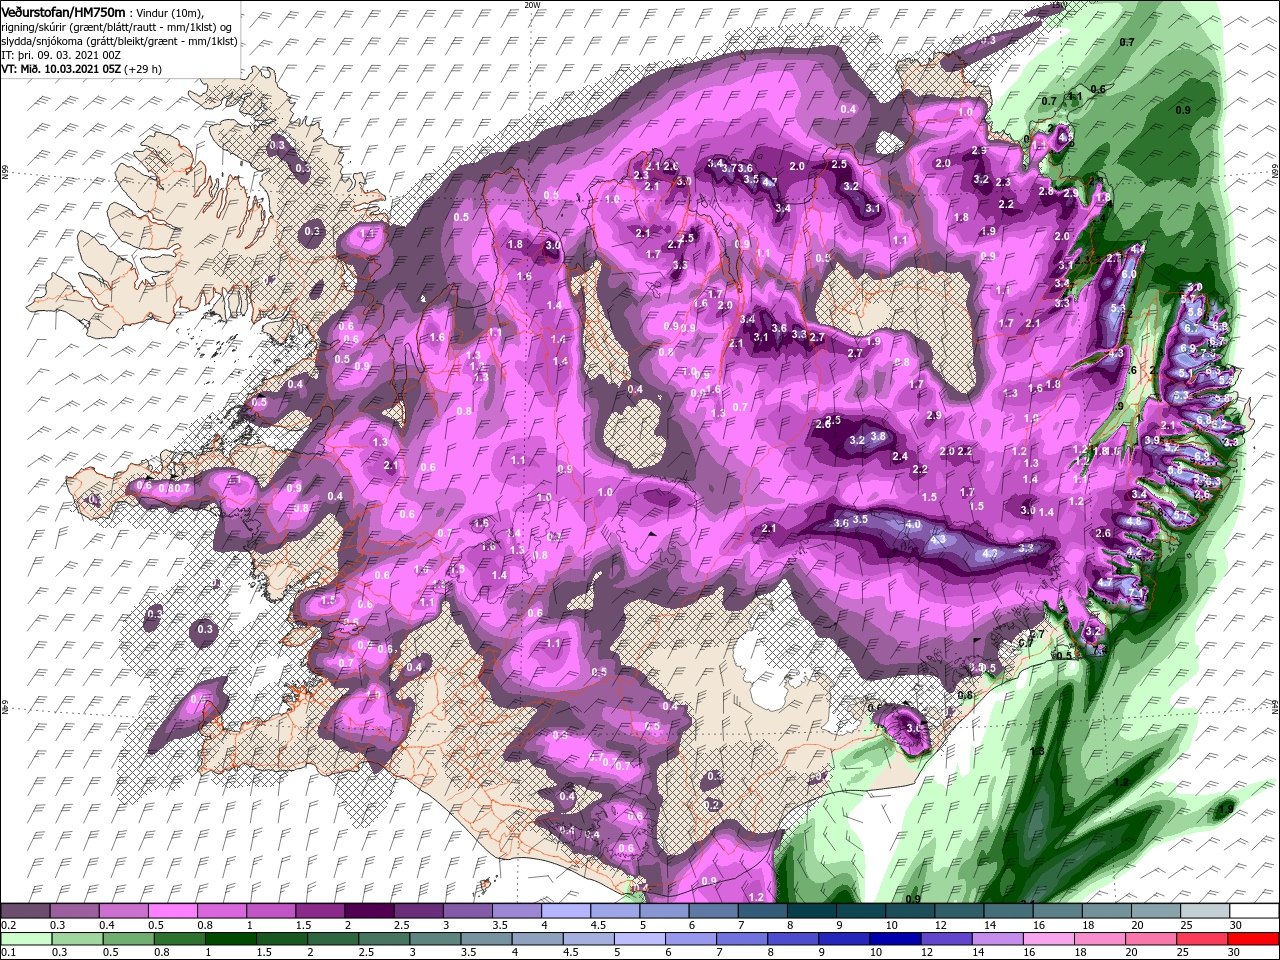Select the pink rain swatch between 16 and 18
Image resolution: width=1280 pixels, height=960 pixels.
[1049, 939]
